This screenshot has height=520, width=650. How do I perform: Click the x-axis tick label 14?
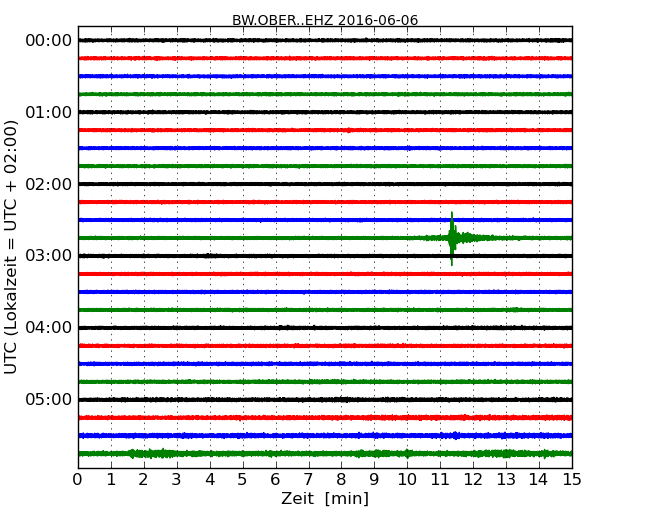539,479
